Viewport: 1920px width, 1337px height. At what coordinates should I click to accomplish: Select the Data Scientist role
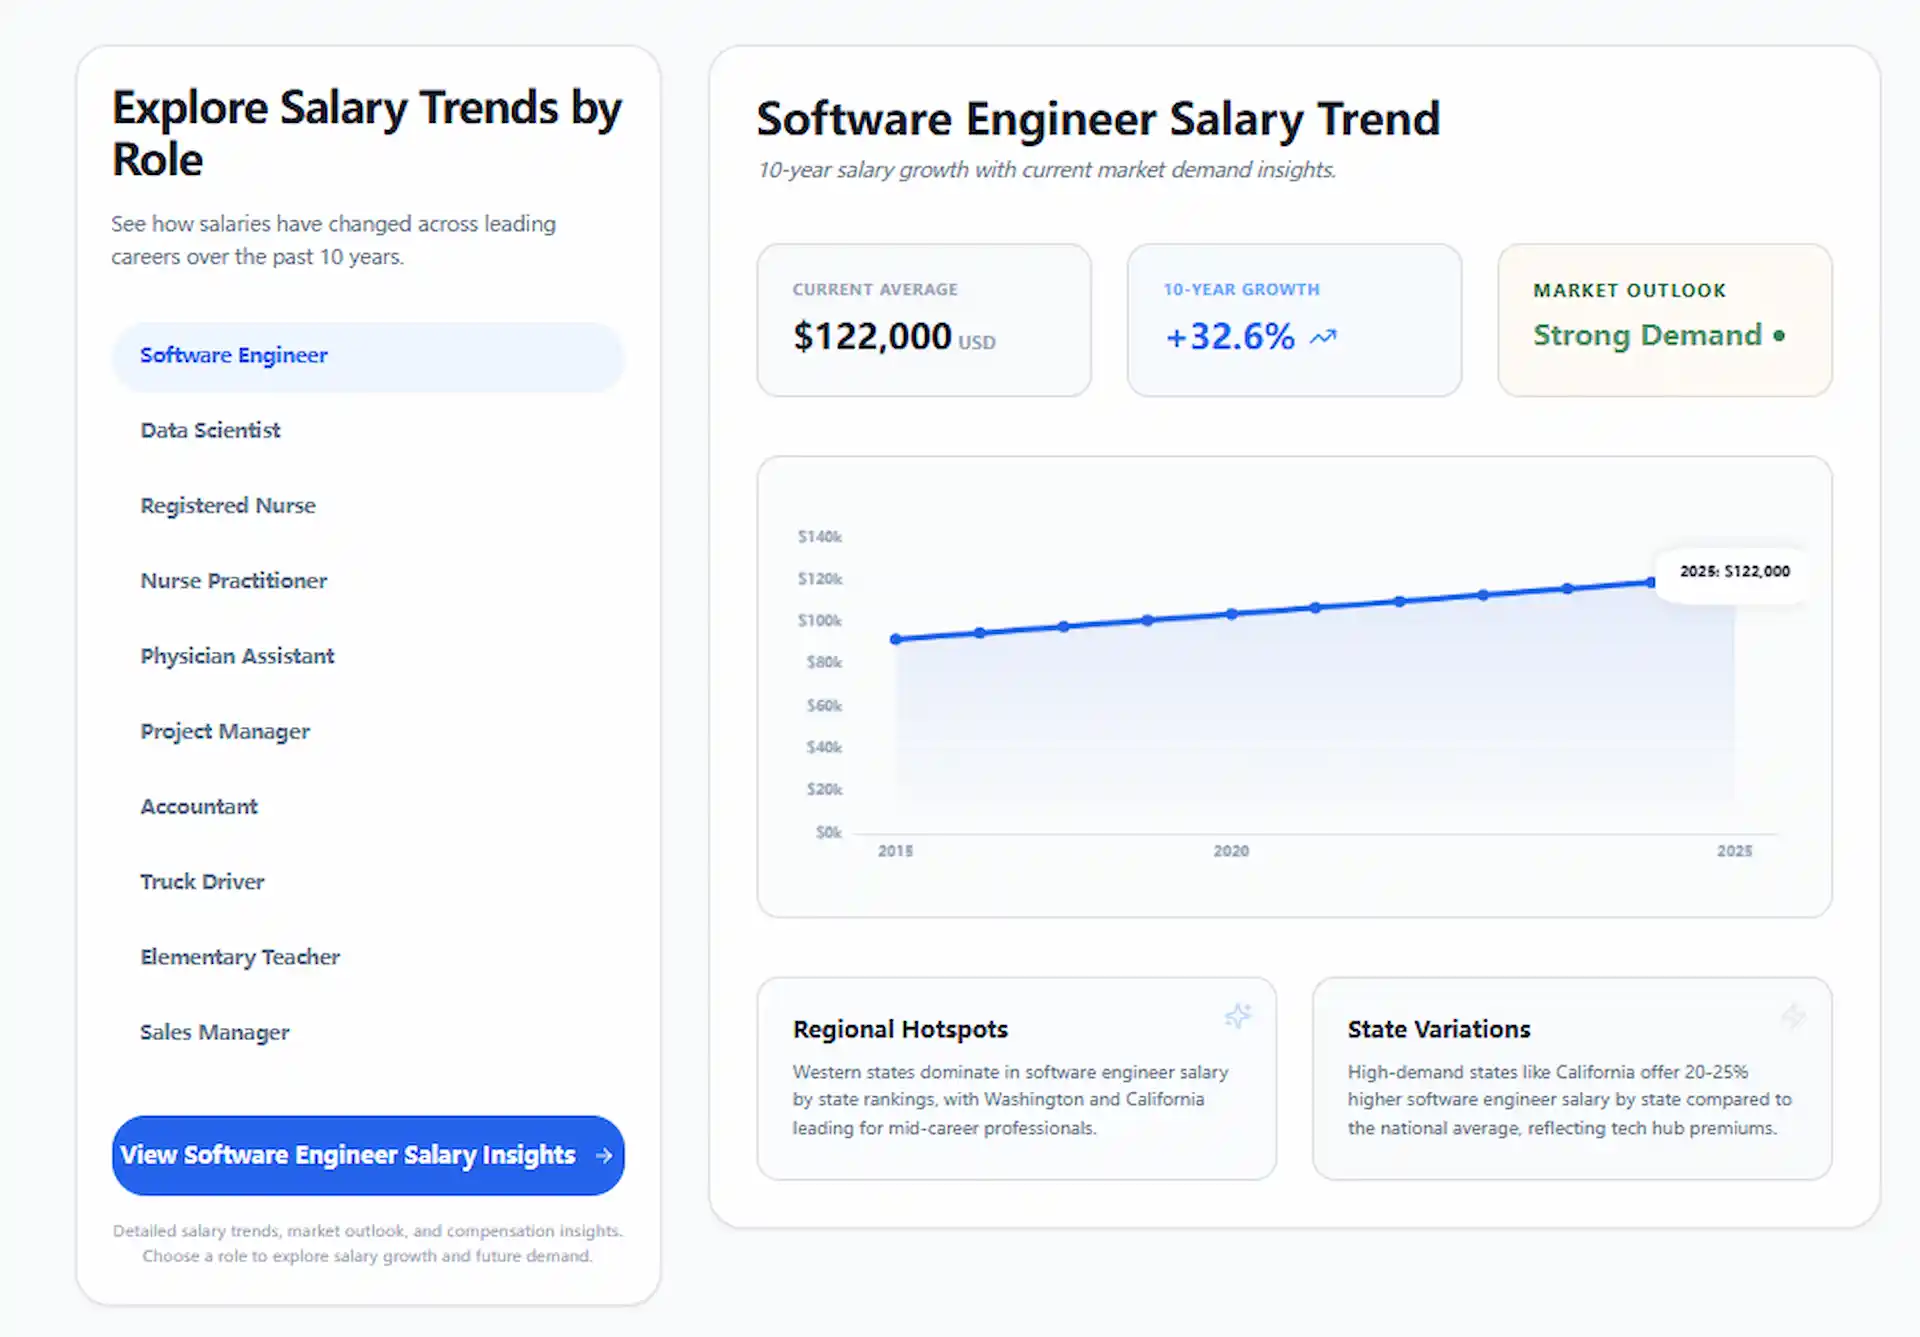(x=368, y=431)
